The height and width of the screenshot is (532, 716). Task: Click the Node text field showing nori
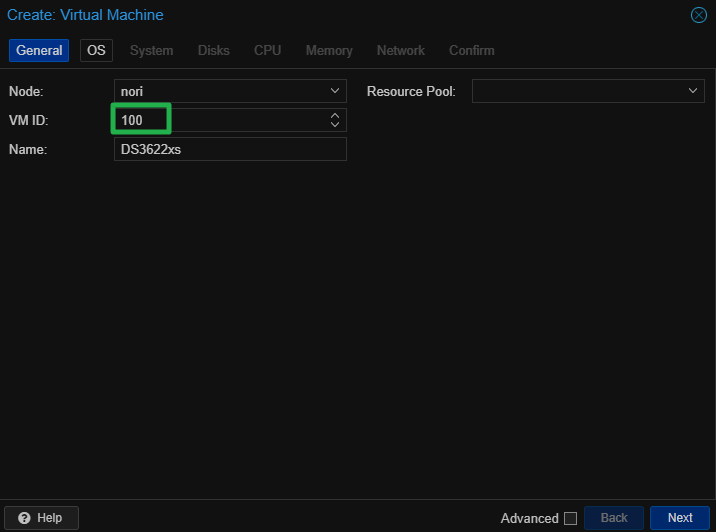(x=218, y=91)
